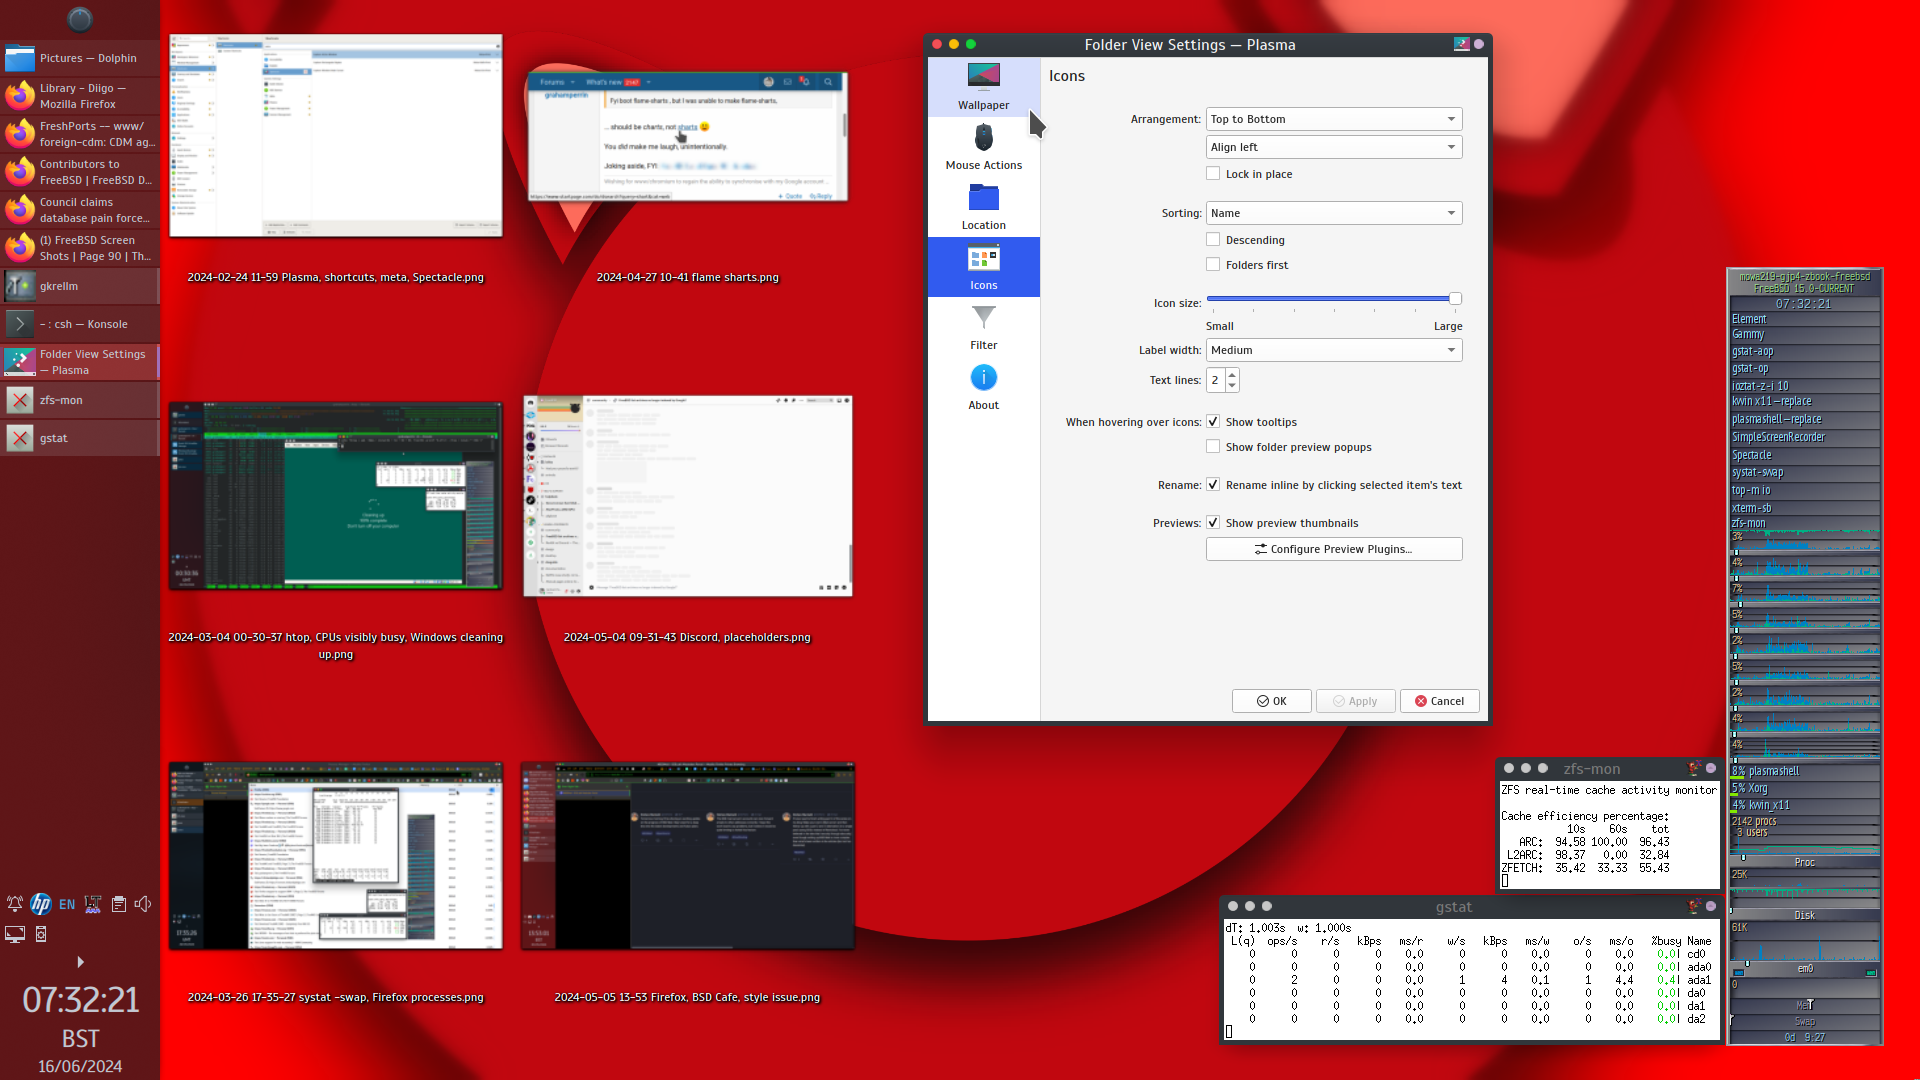Tick the Descending sort checkbox
Viewport: 1920px width, 1080px height.
(1213, 240)
